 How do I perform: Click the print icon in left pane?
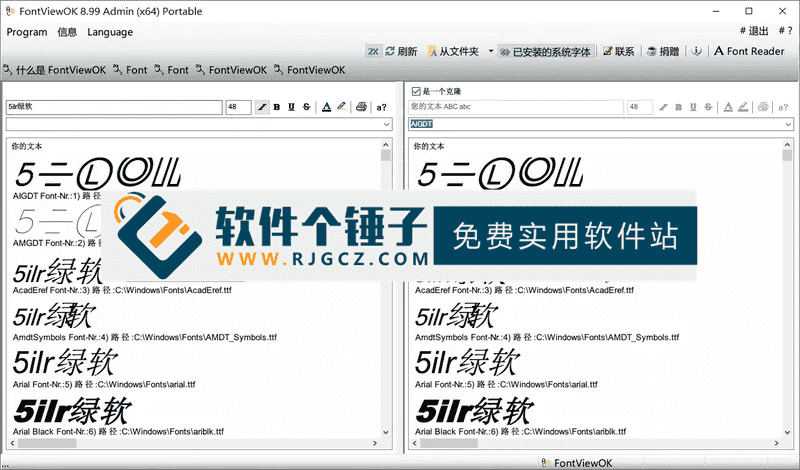point(362,107)
